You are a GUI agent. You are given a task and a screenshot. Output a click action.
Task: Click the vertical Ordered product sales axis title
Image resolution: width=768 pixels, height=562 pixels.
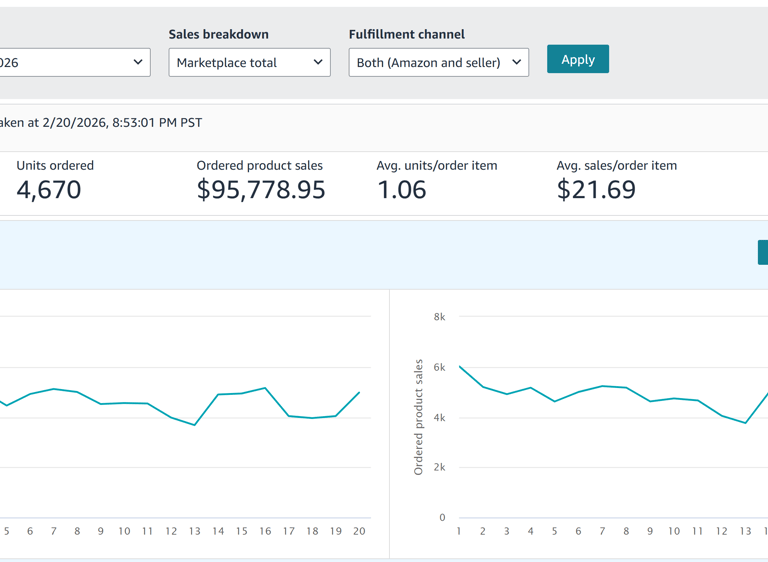(419, 417)
